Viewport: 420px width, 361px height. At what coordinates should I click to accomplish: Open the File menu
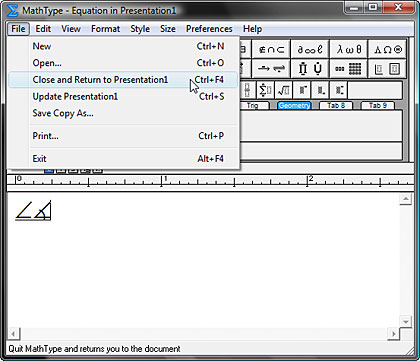[18, 29]
